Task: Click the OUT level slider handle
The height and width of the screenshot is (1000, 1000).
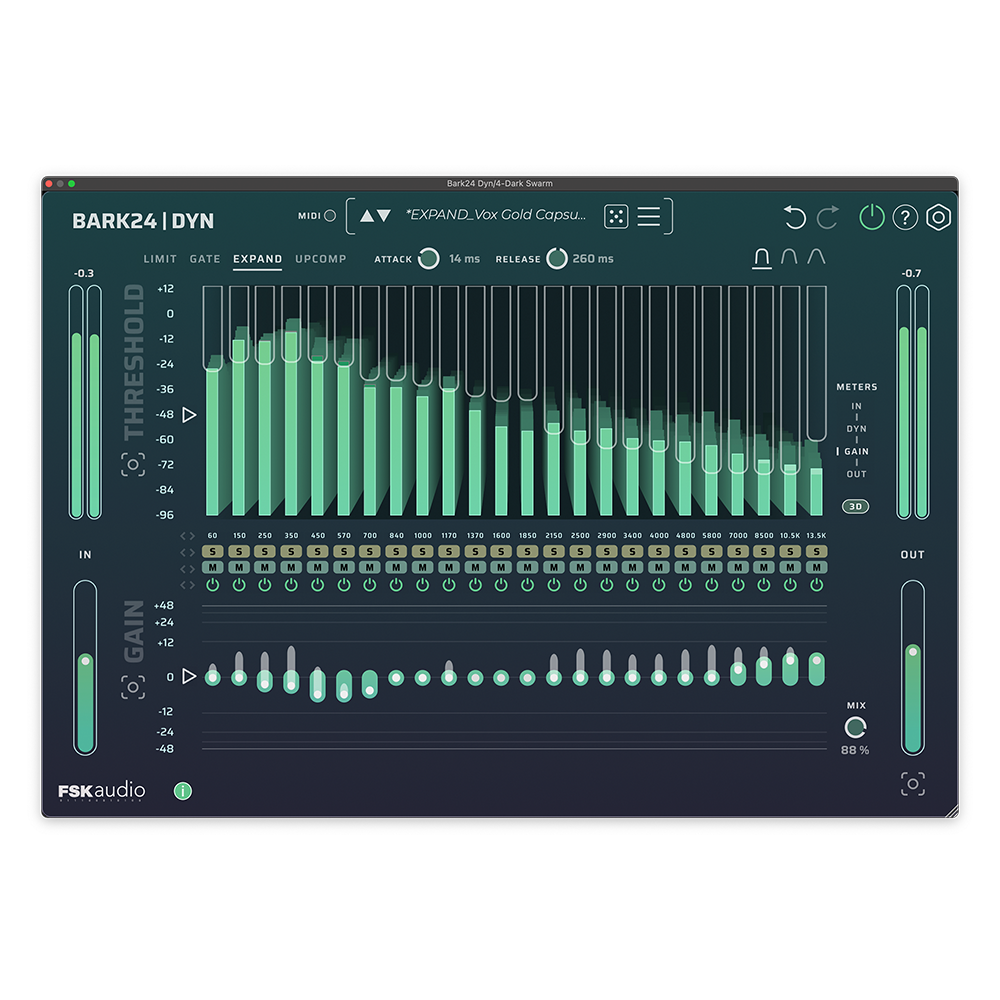Action: [913, 651]
